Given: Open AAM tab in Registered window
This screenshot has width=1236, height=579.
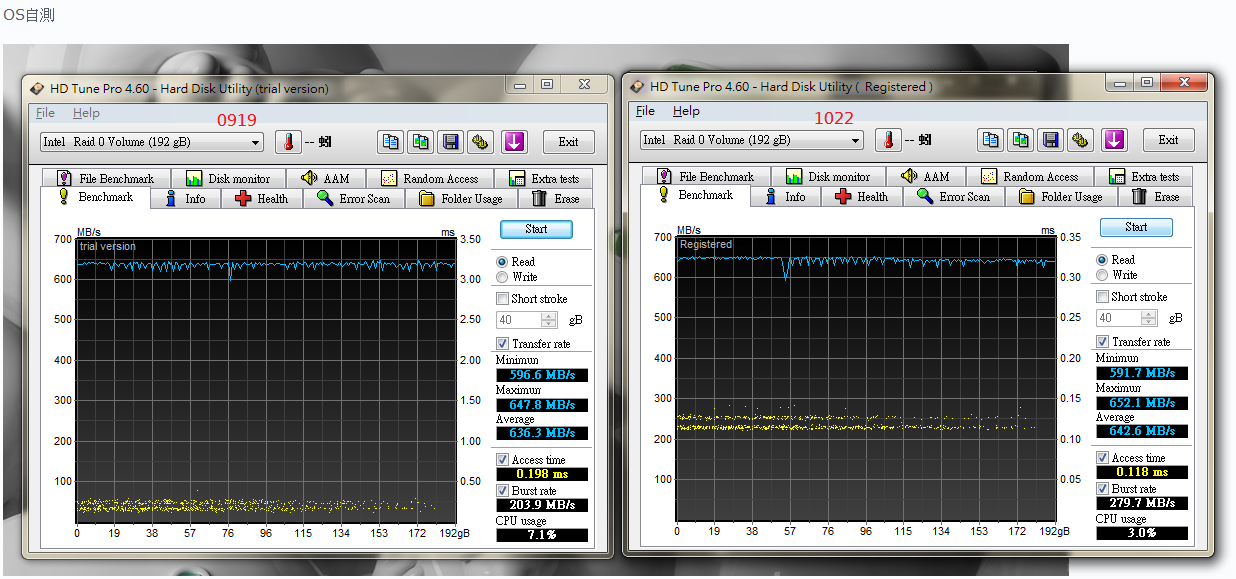Looking at the screenshot, I should click(925, 177).
